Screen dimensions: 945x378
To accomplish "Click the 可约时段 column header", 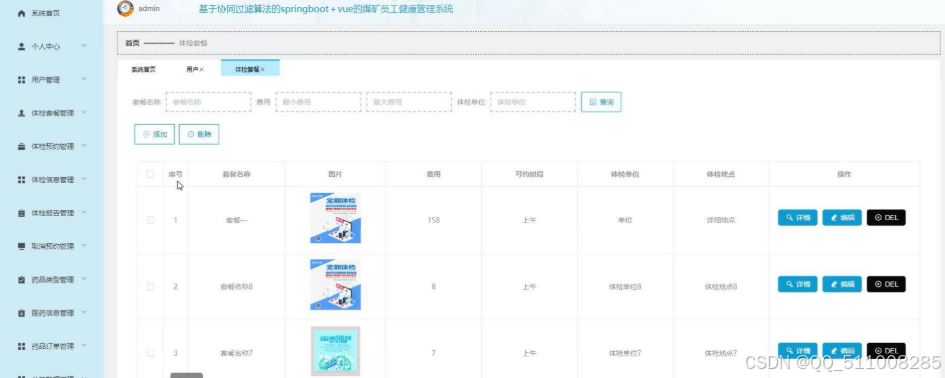I will (529, 174).
